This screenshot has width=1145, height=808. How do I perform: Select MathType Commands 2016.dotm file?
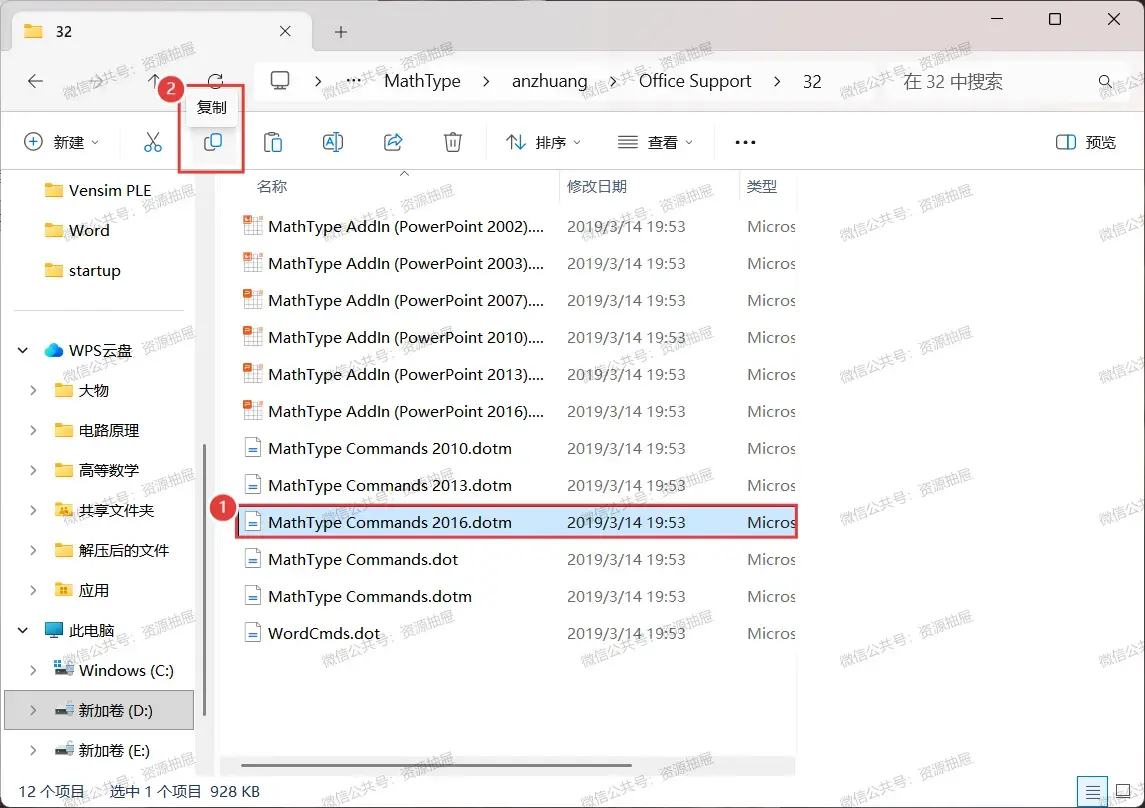(x=517, y=522)
